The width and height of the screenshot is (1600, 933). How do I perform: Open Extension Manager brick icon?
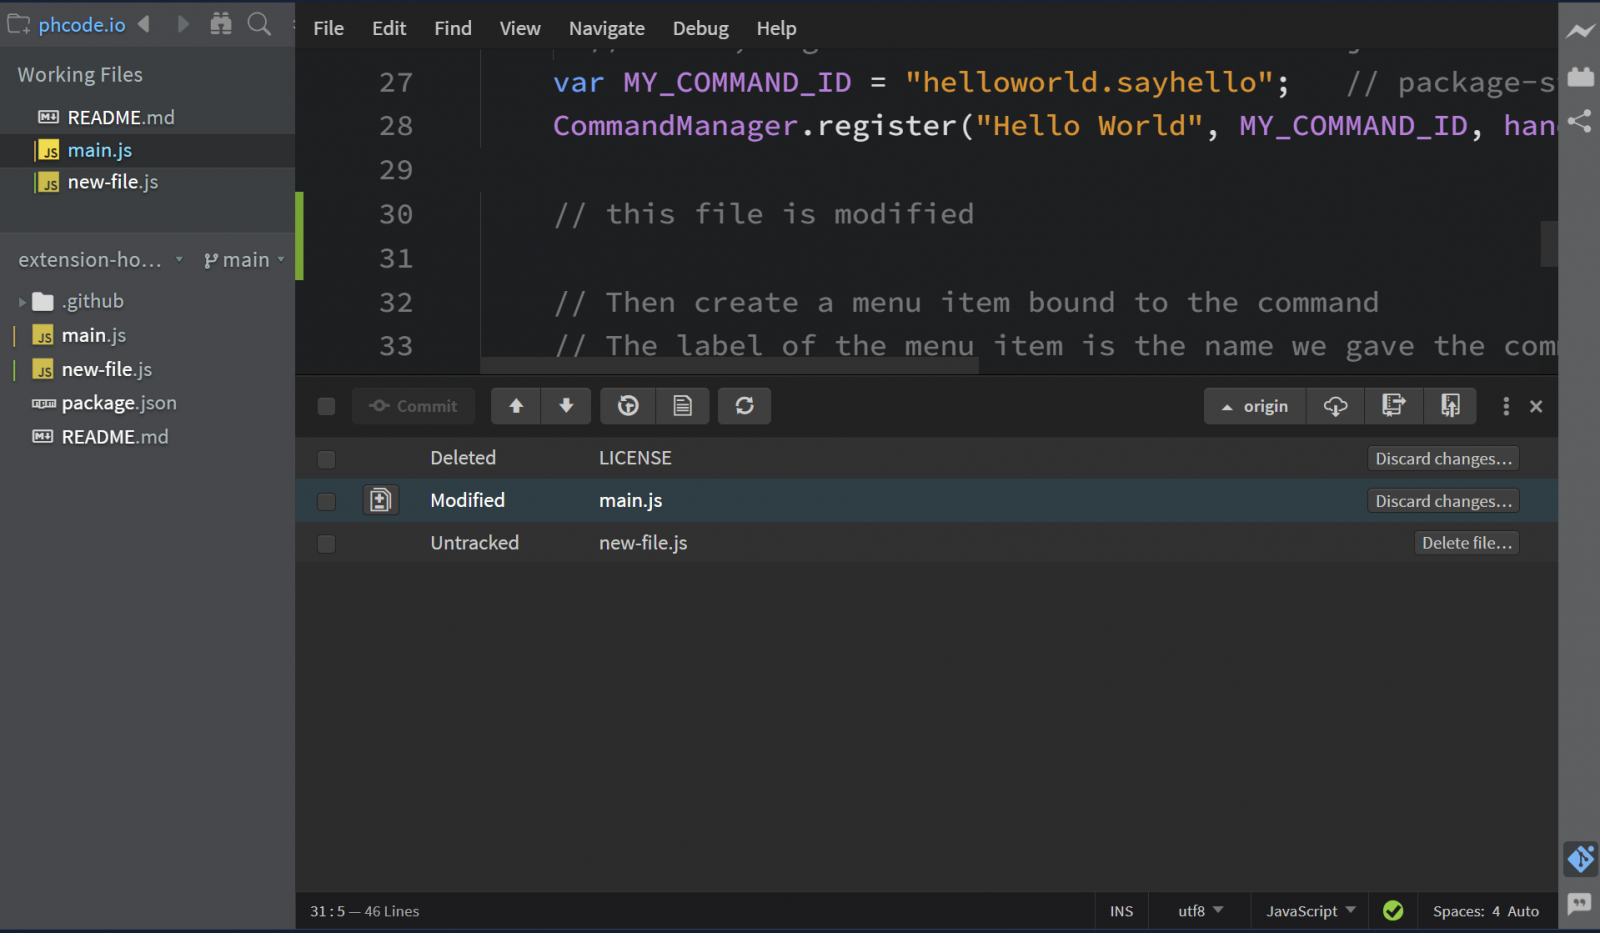click(1580, 77)
